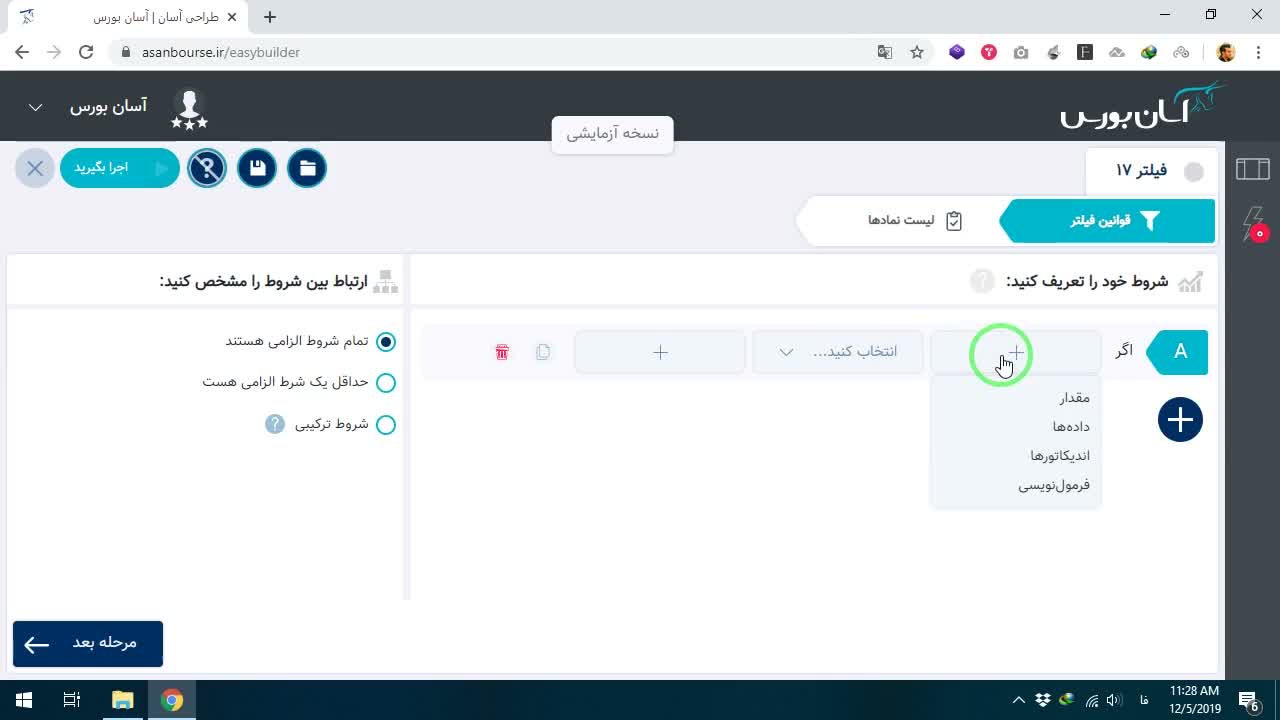Click the lightning bolt icon in right sidebar

pos(1254,223)
